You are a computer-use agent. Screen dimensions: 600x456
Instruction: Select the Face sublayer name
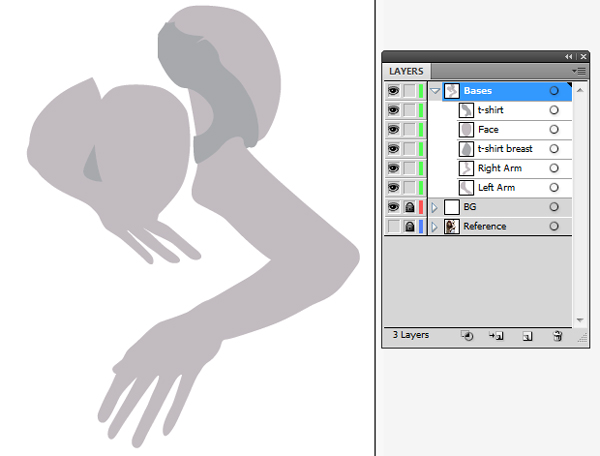[488, 130]
